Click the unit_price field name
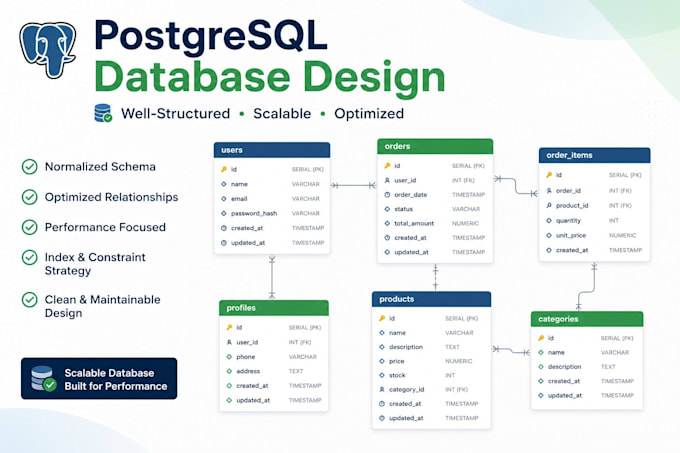 click(571, 235)
